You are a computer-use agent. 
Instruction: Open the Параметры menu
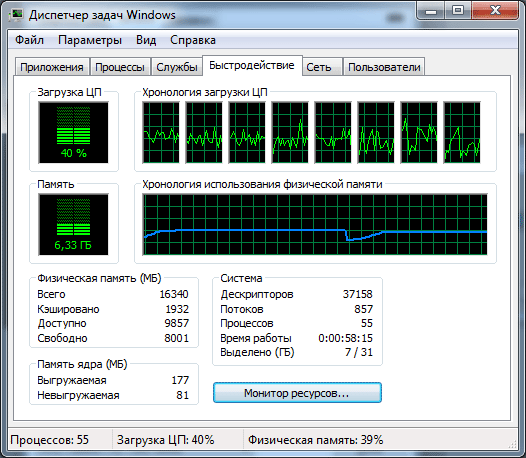[90, 40]
